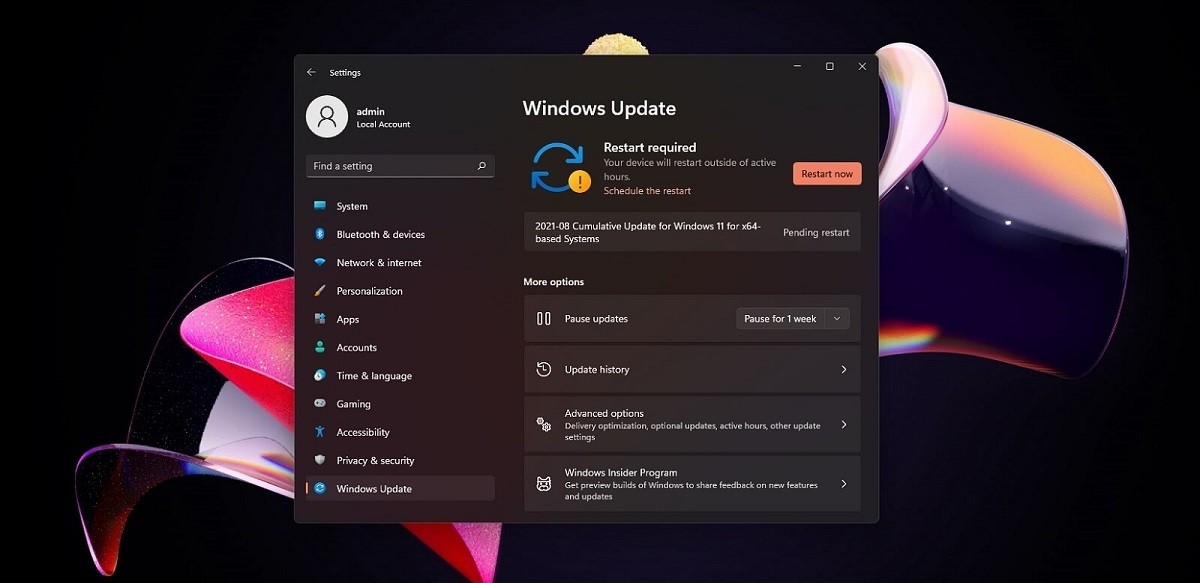Go to Time & language settings

tap(401, 375)
